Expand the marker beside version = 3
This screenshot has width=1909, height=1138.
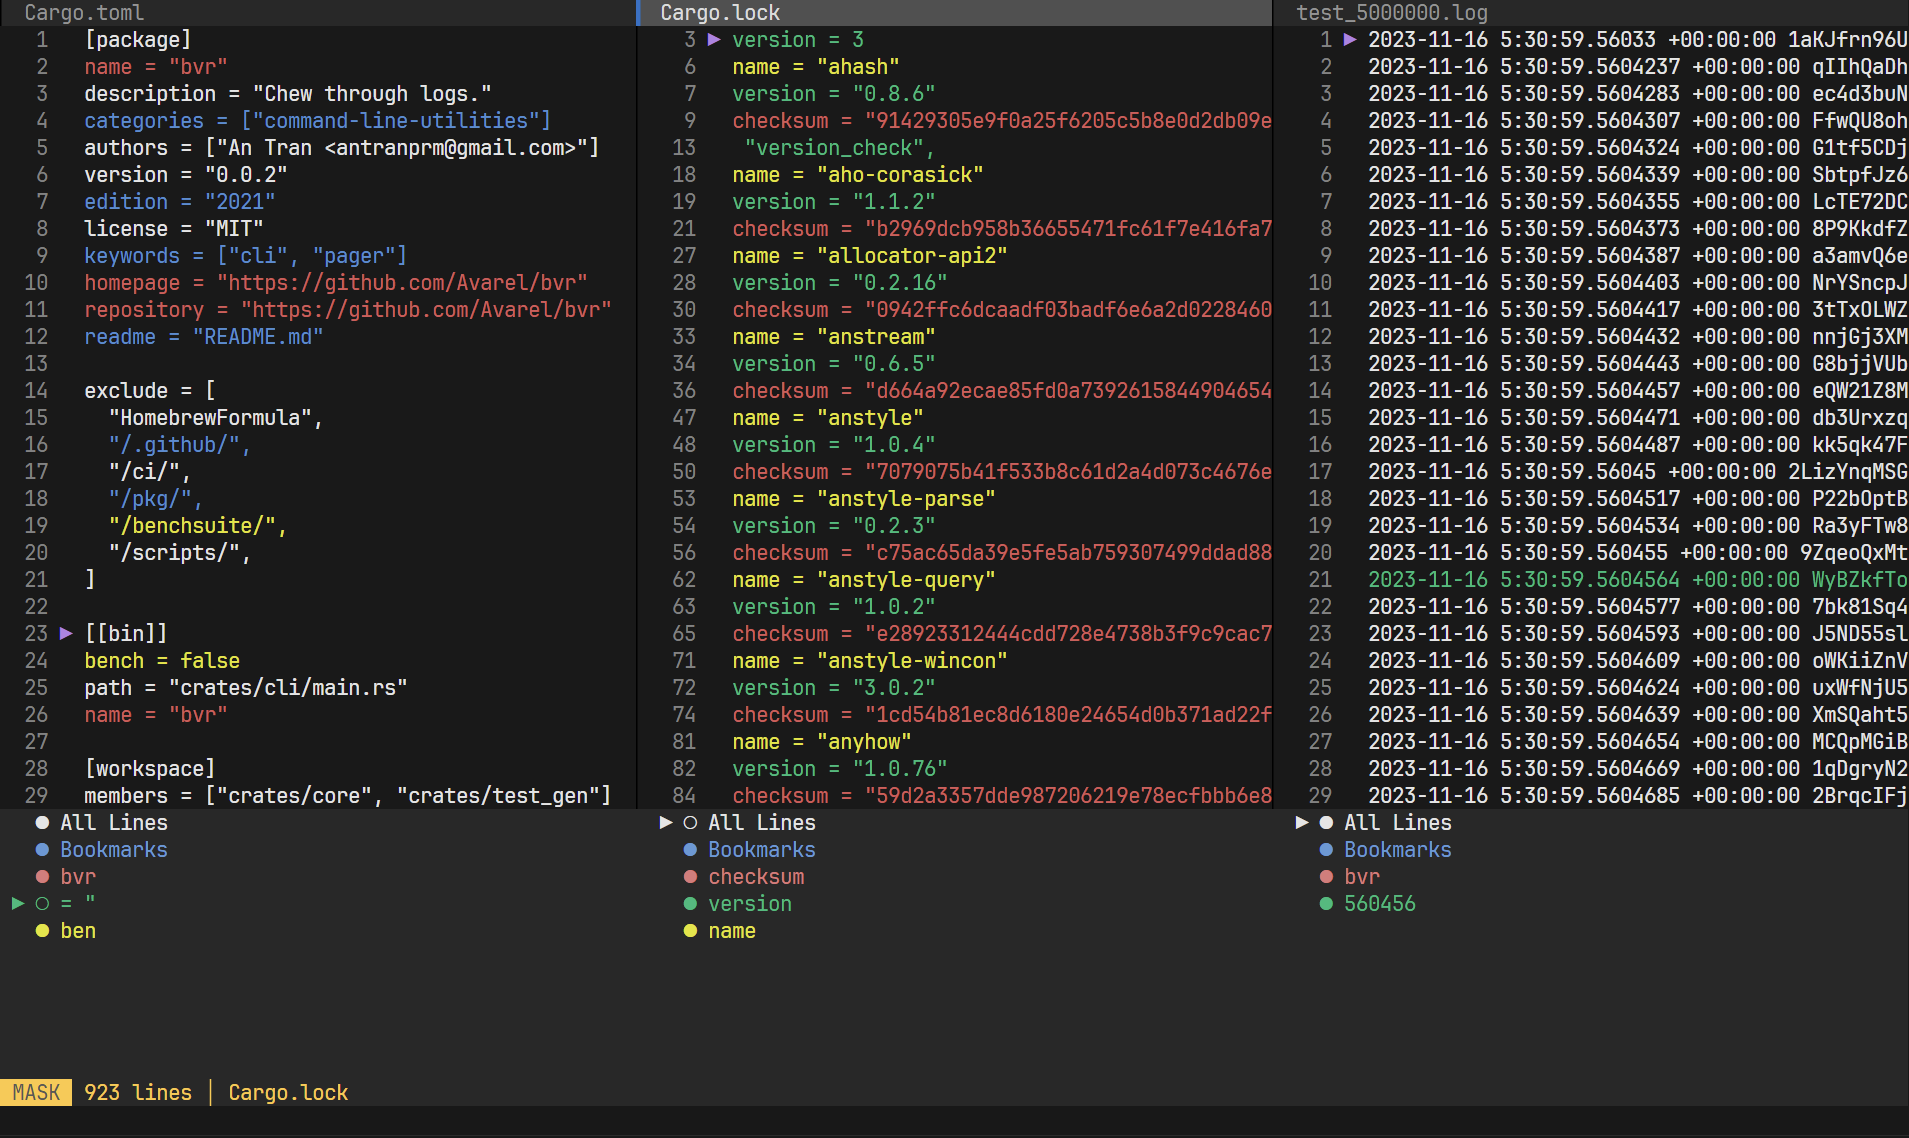(714, 40)
